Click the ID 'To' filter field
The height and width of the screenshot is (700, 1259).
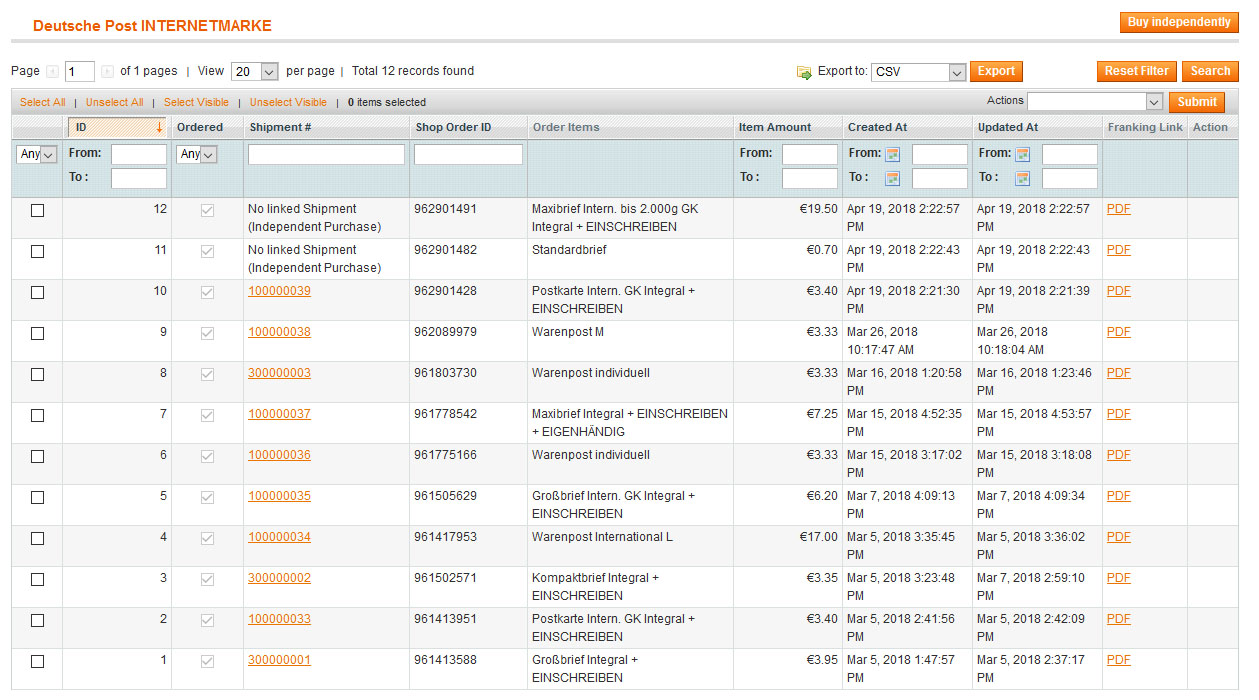click(x=139, y=178)
